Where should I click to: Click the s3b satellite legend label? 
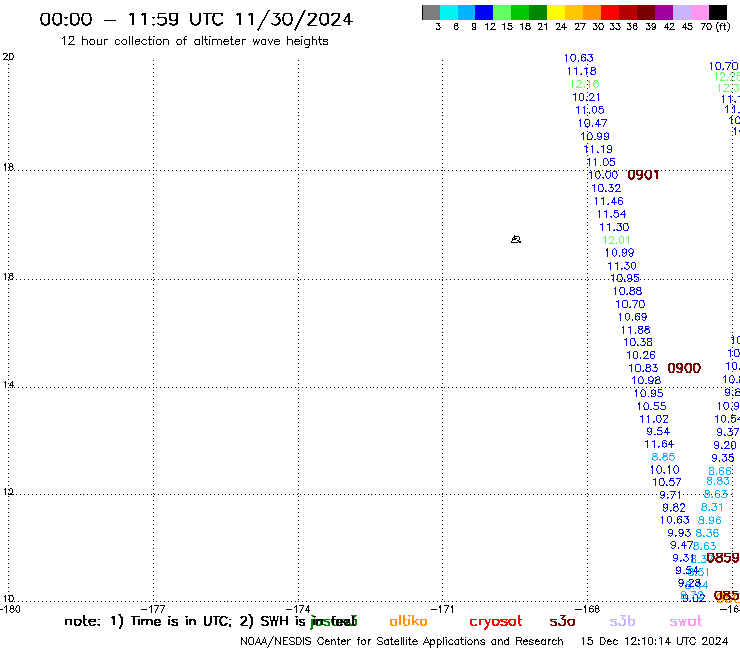[x=622, y=621]
